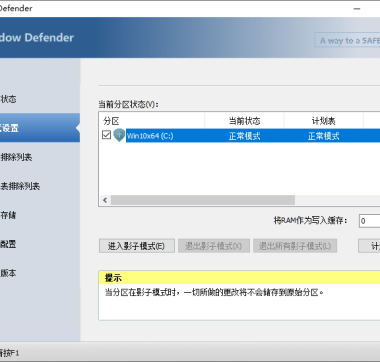Open the 排除列表 sidebar item
The image size is (380, 362).
39,157
